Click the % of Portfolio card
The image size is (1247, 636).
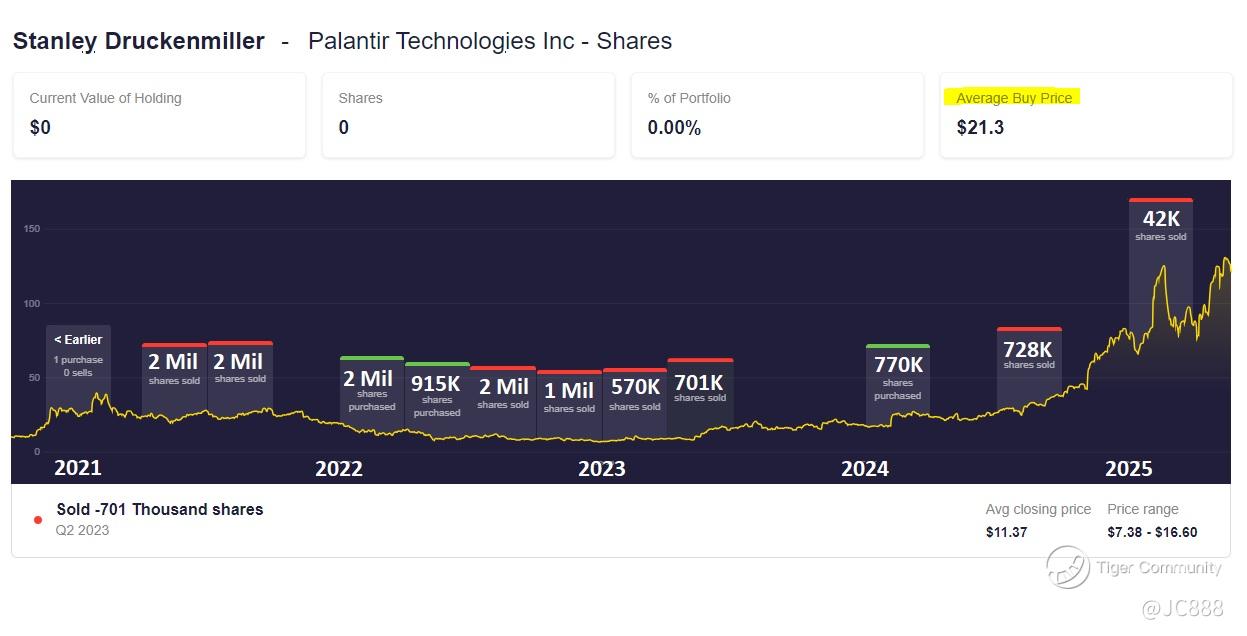(x=776, y=114)
